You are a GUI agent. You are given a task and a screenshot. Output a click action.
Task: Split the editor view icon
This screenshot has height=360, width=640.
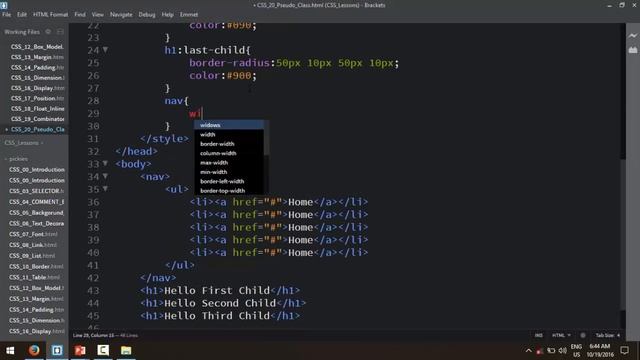click(60, 31)
